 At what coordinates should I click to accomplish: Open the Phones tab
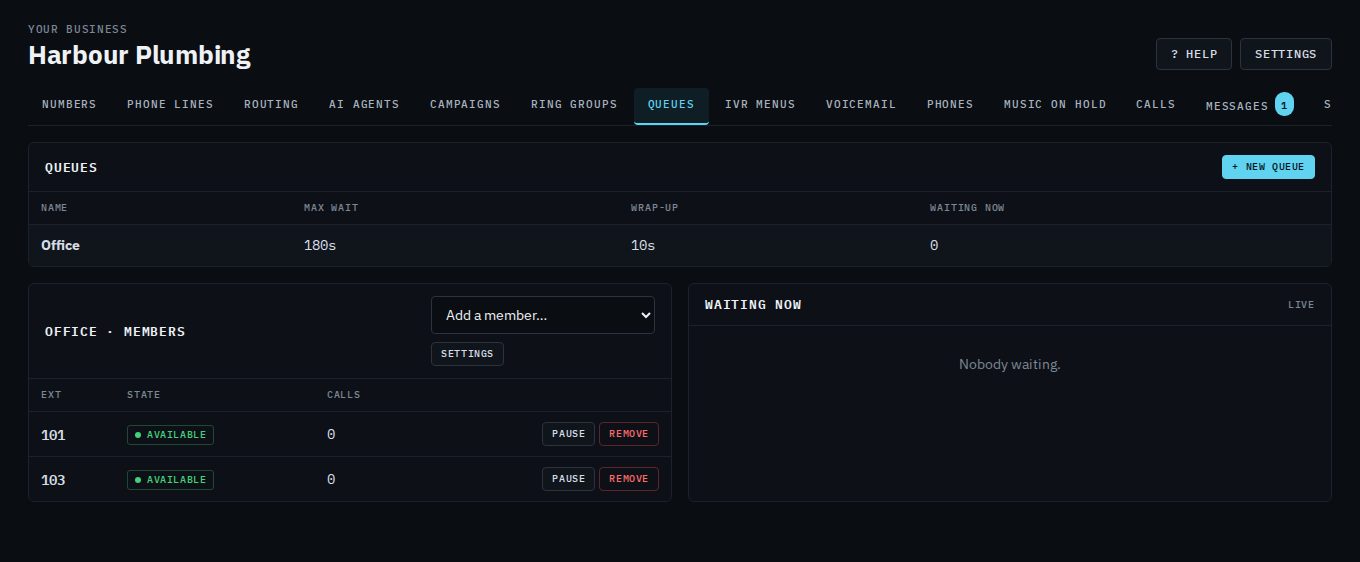click(x=950, y=105)
